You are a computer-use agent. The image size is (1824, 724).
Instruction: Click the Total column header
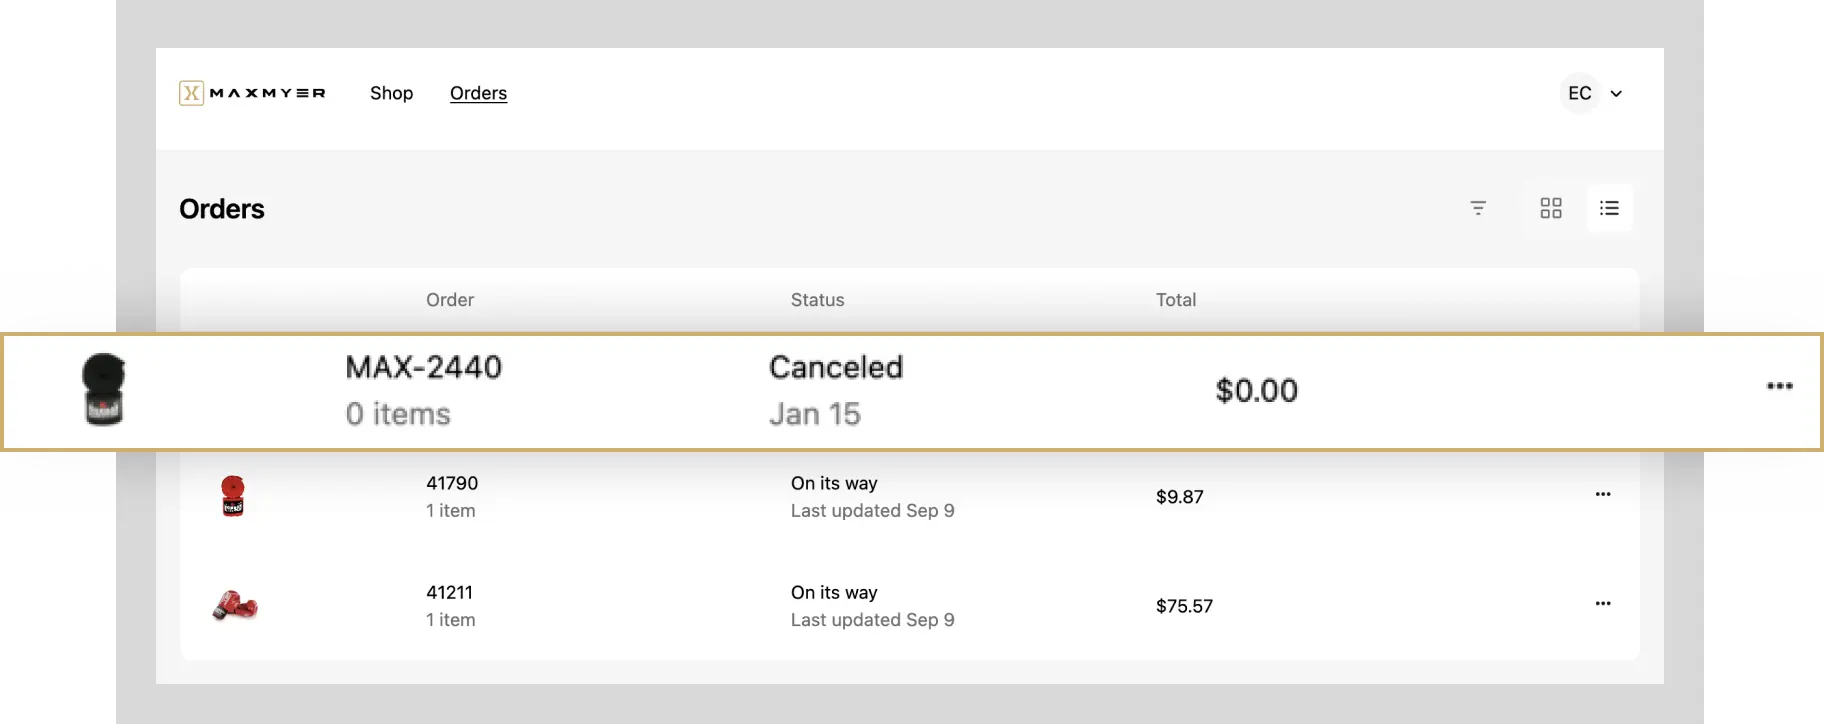tap(1176, 300)
